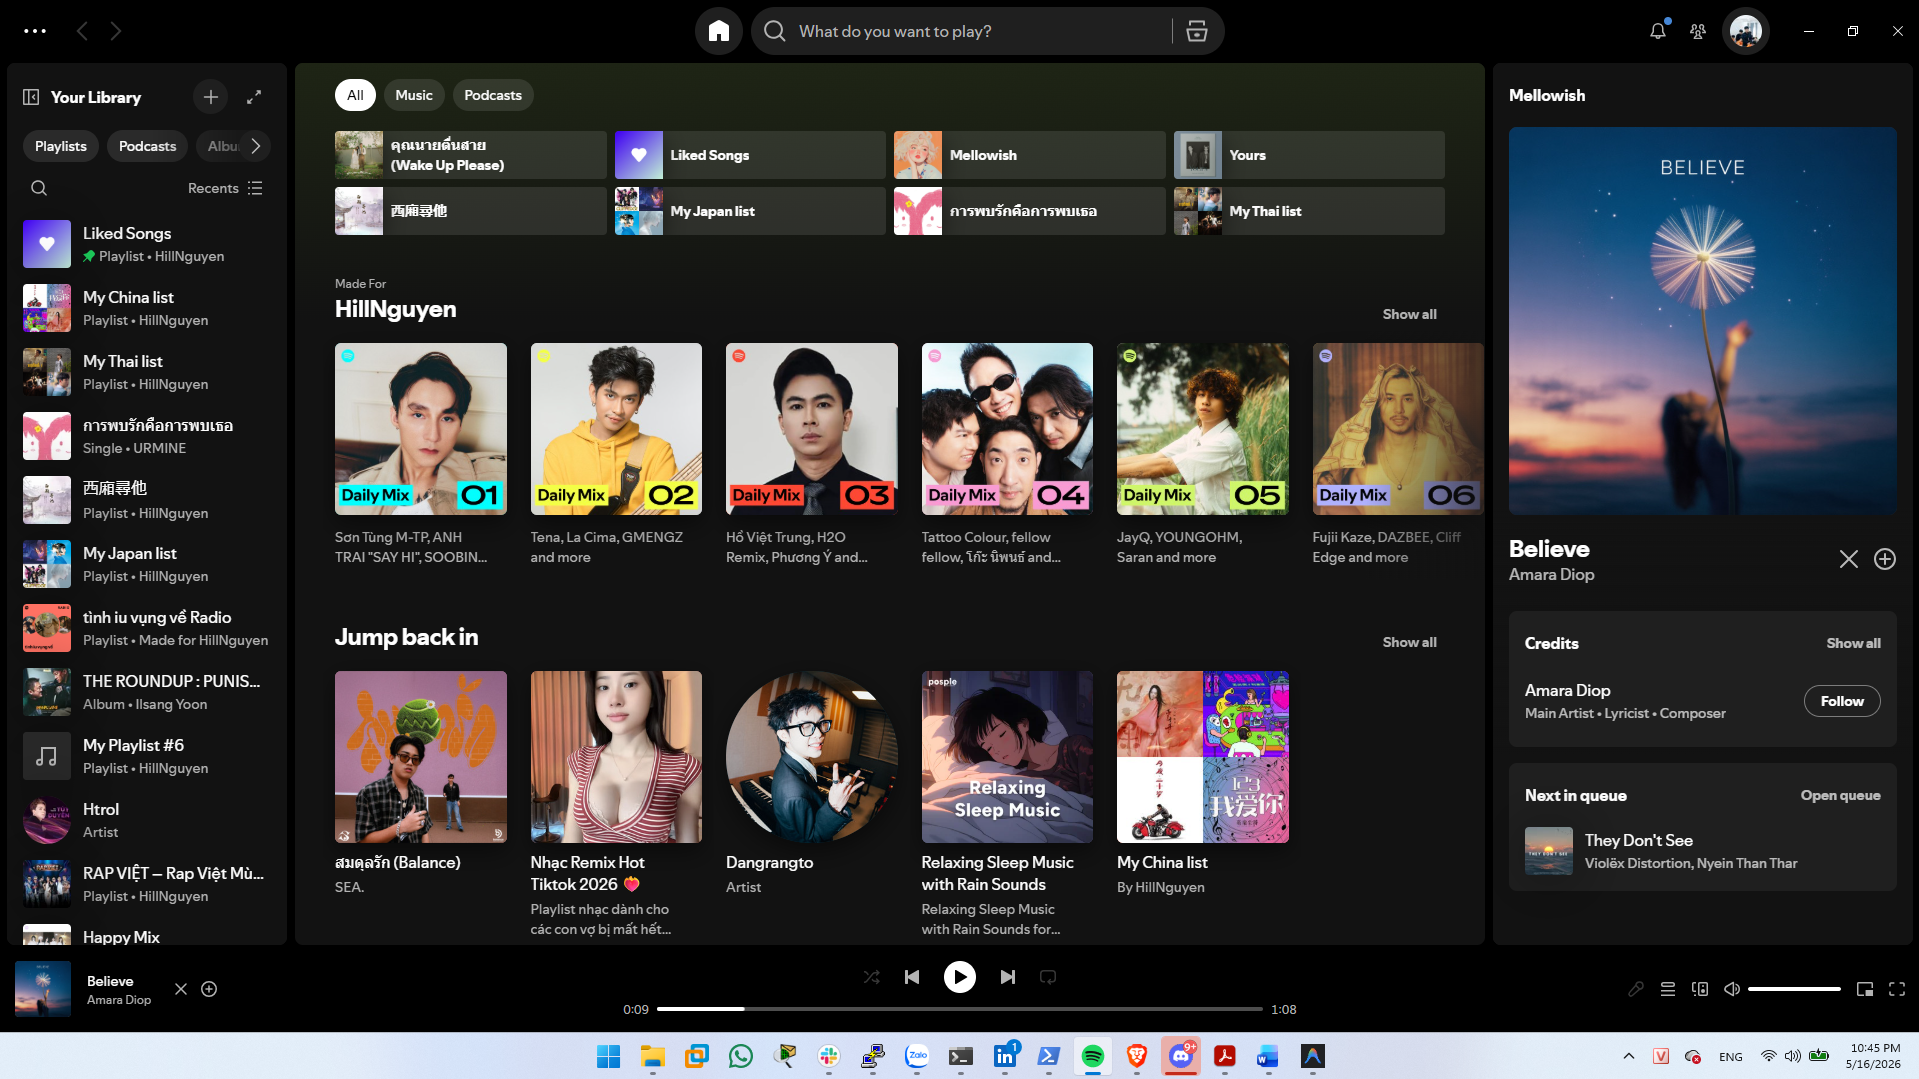This screenshot has width=1919, height=1079.
Task: Toggle shuffle playback
Action: coord(872,977)
